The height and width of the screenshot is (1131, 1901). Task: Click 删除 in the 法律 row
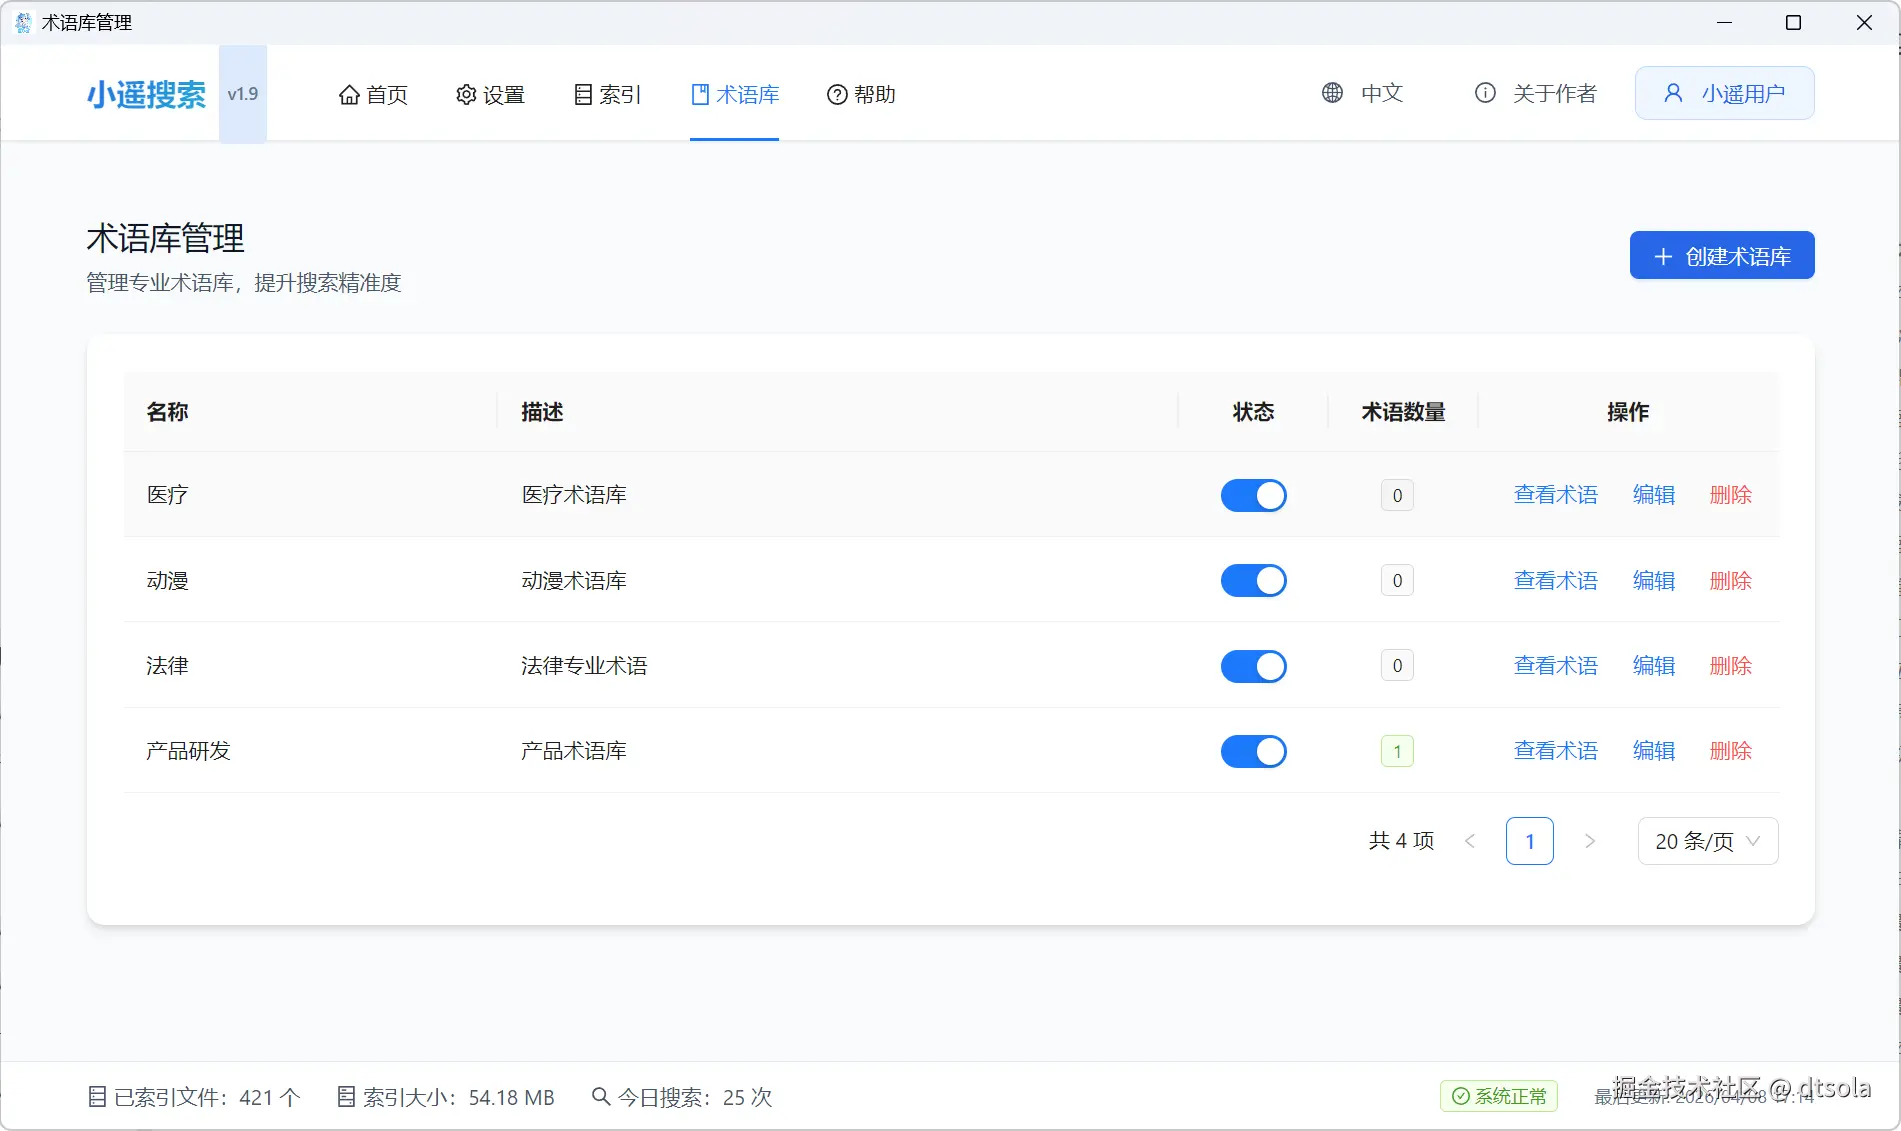pyautogui.click(x=1731, y=666)
